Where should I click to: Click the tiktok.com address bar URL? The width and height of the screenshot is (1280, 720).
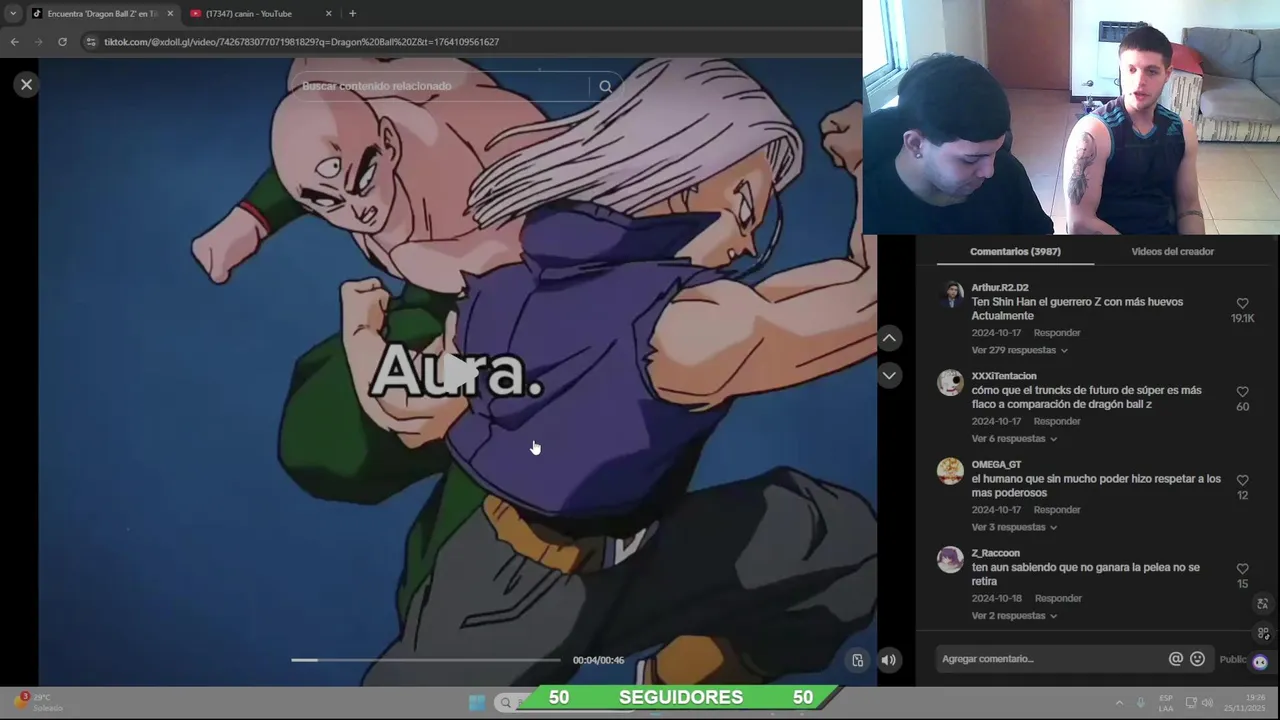coord(301,42)
